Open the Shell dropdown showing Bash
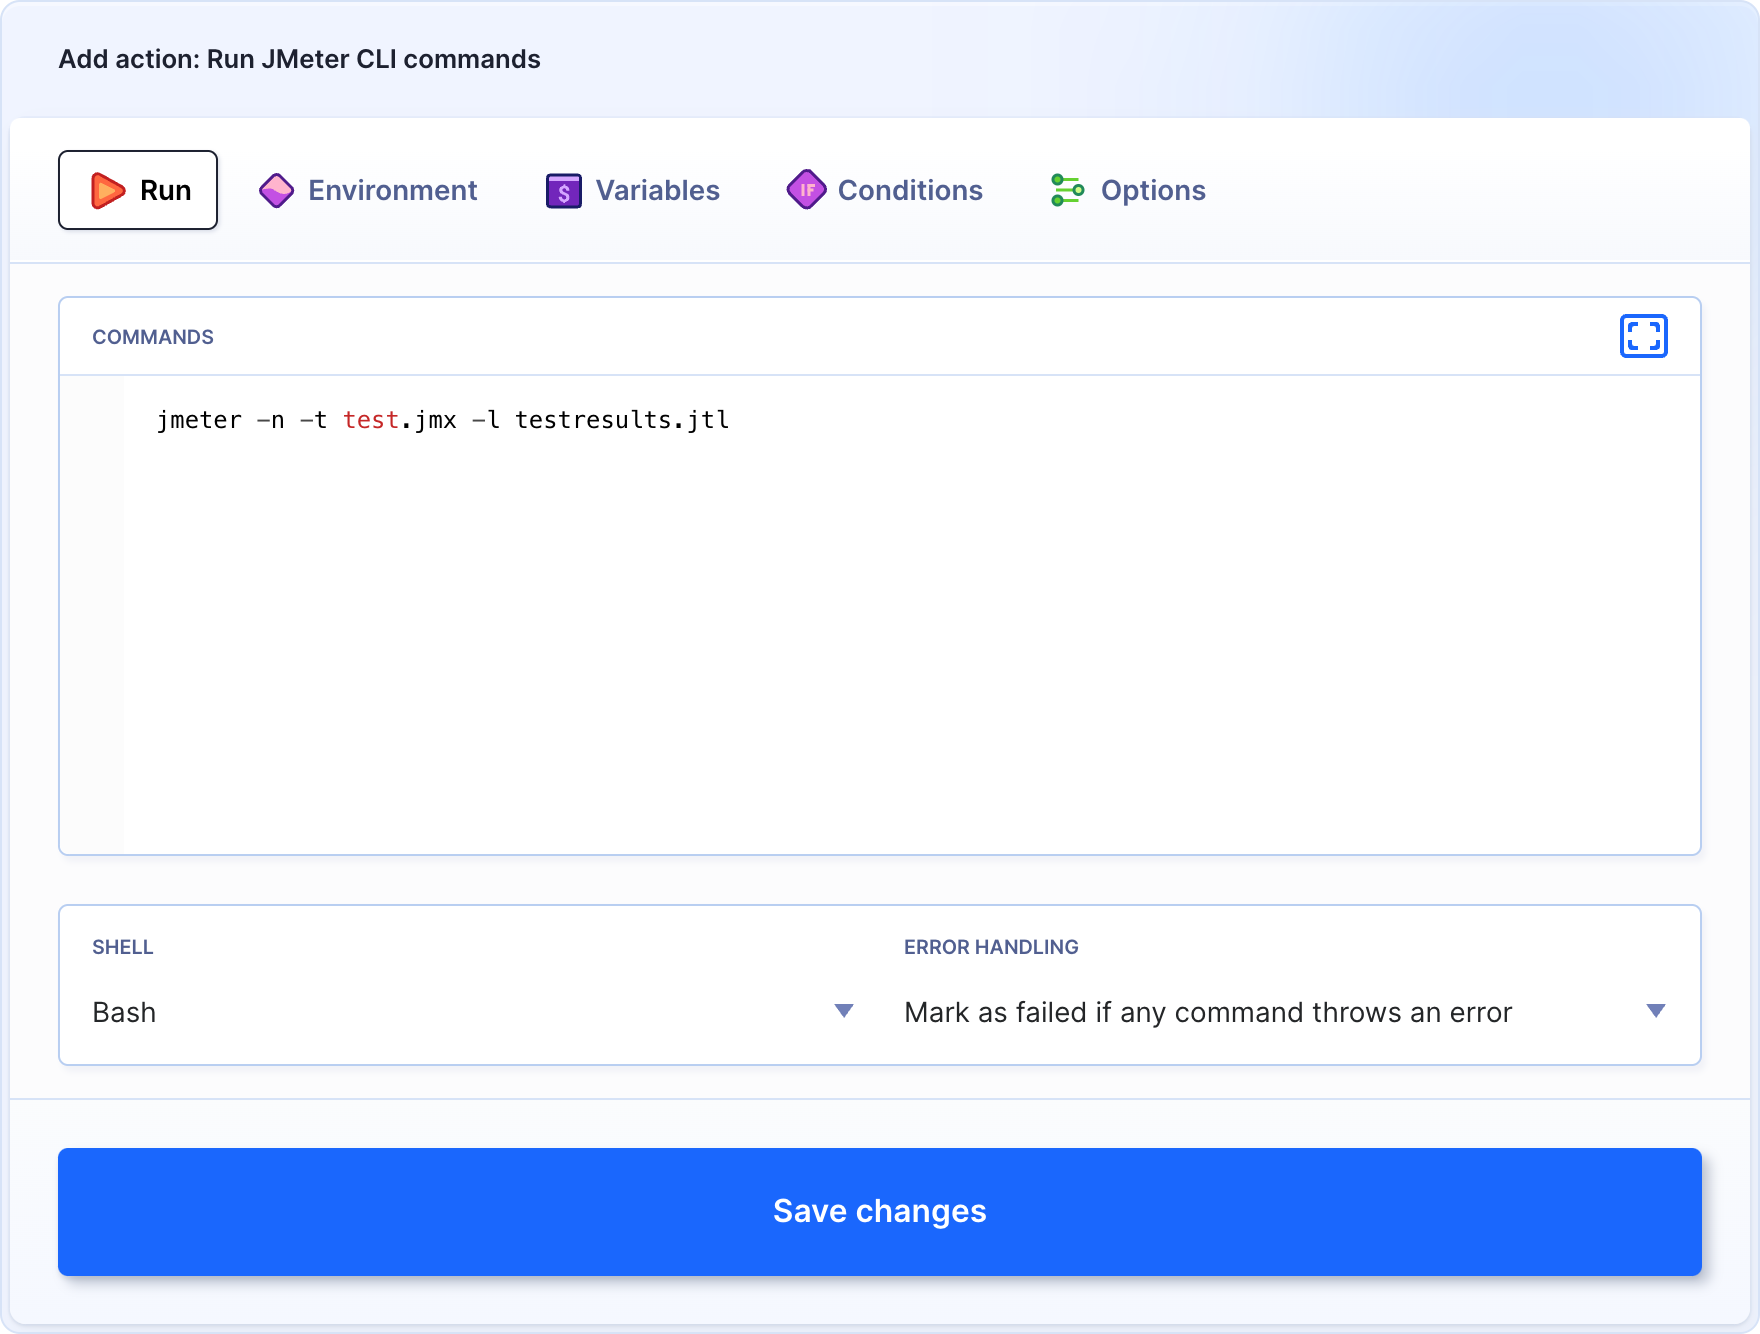 tap(472, 1012)
